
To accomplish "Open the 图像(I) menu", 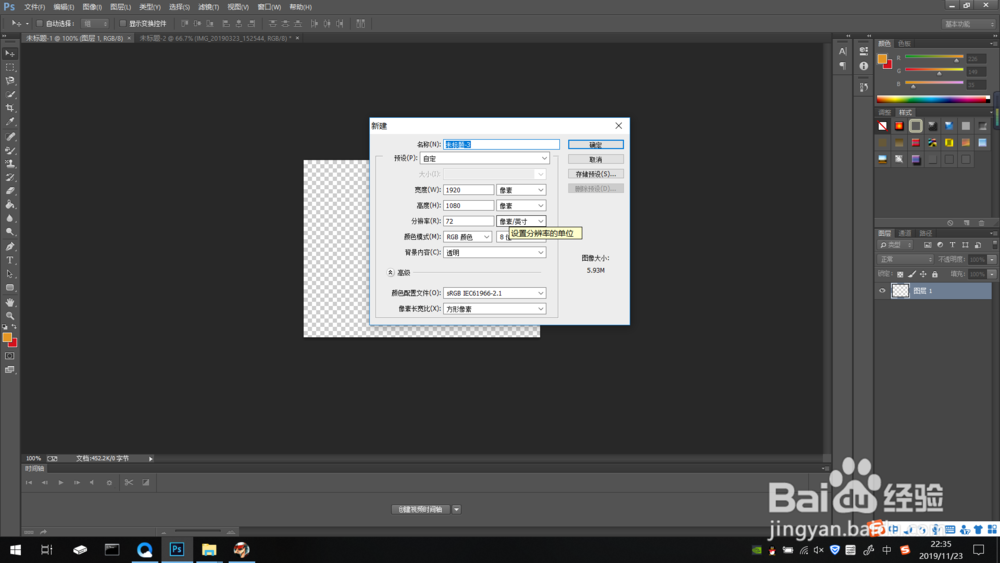I will 92,7.
